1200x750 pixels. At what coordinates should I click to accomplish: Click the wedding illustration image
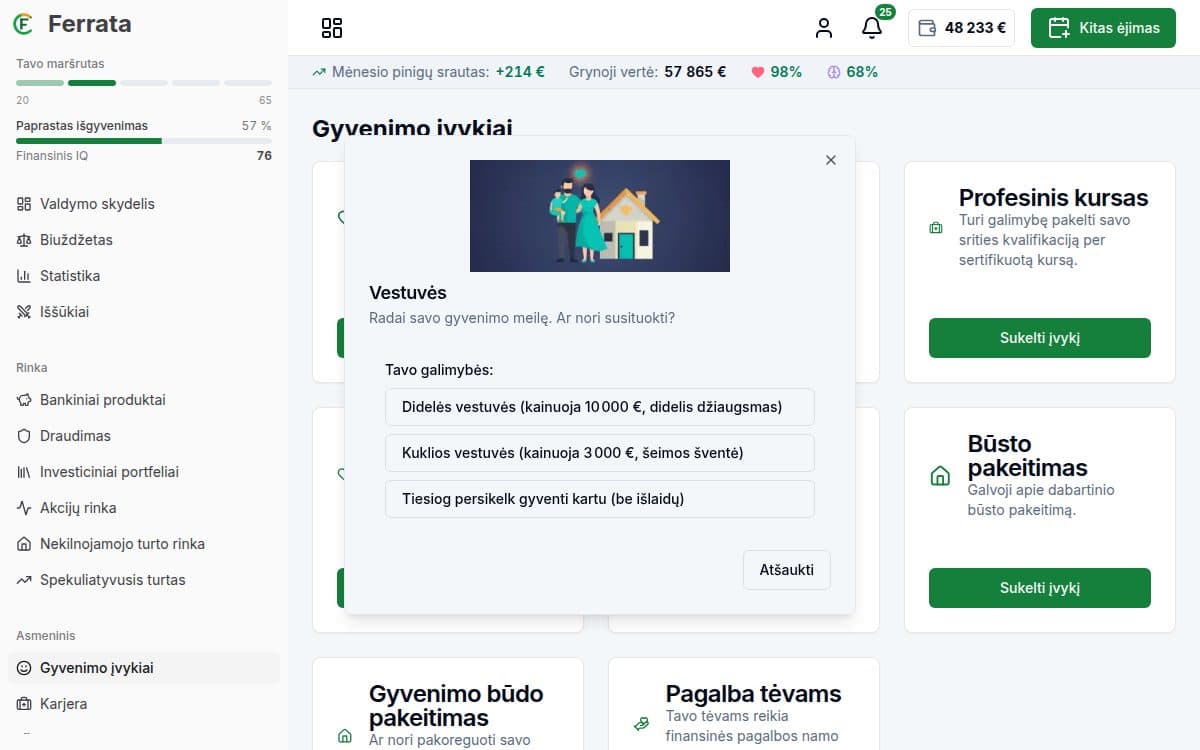pyautogui.click(x=600, y=216)
